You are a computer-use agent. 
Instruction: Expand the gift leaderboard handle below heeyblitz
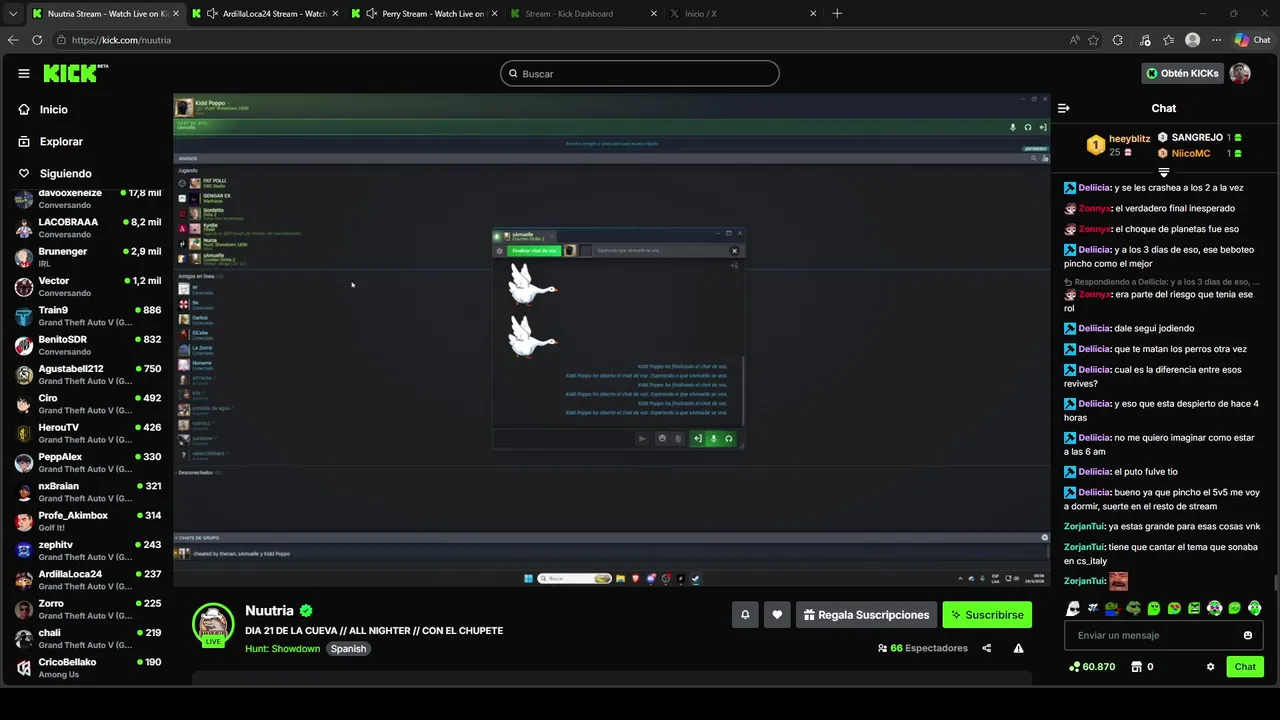tap(1163, 173)
